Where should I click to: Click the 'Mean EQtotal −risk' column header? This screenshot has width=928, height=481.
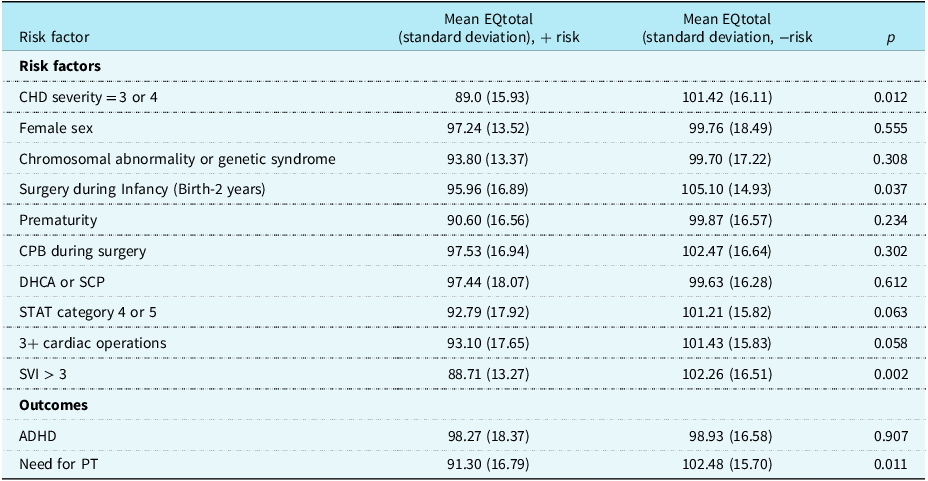click(x=727, y=28)
